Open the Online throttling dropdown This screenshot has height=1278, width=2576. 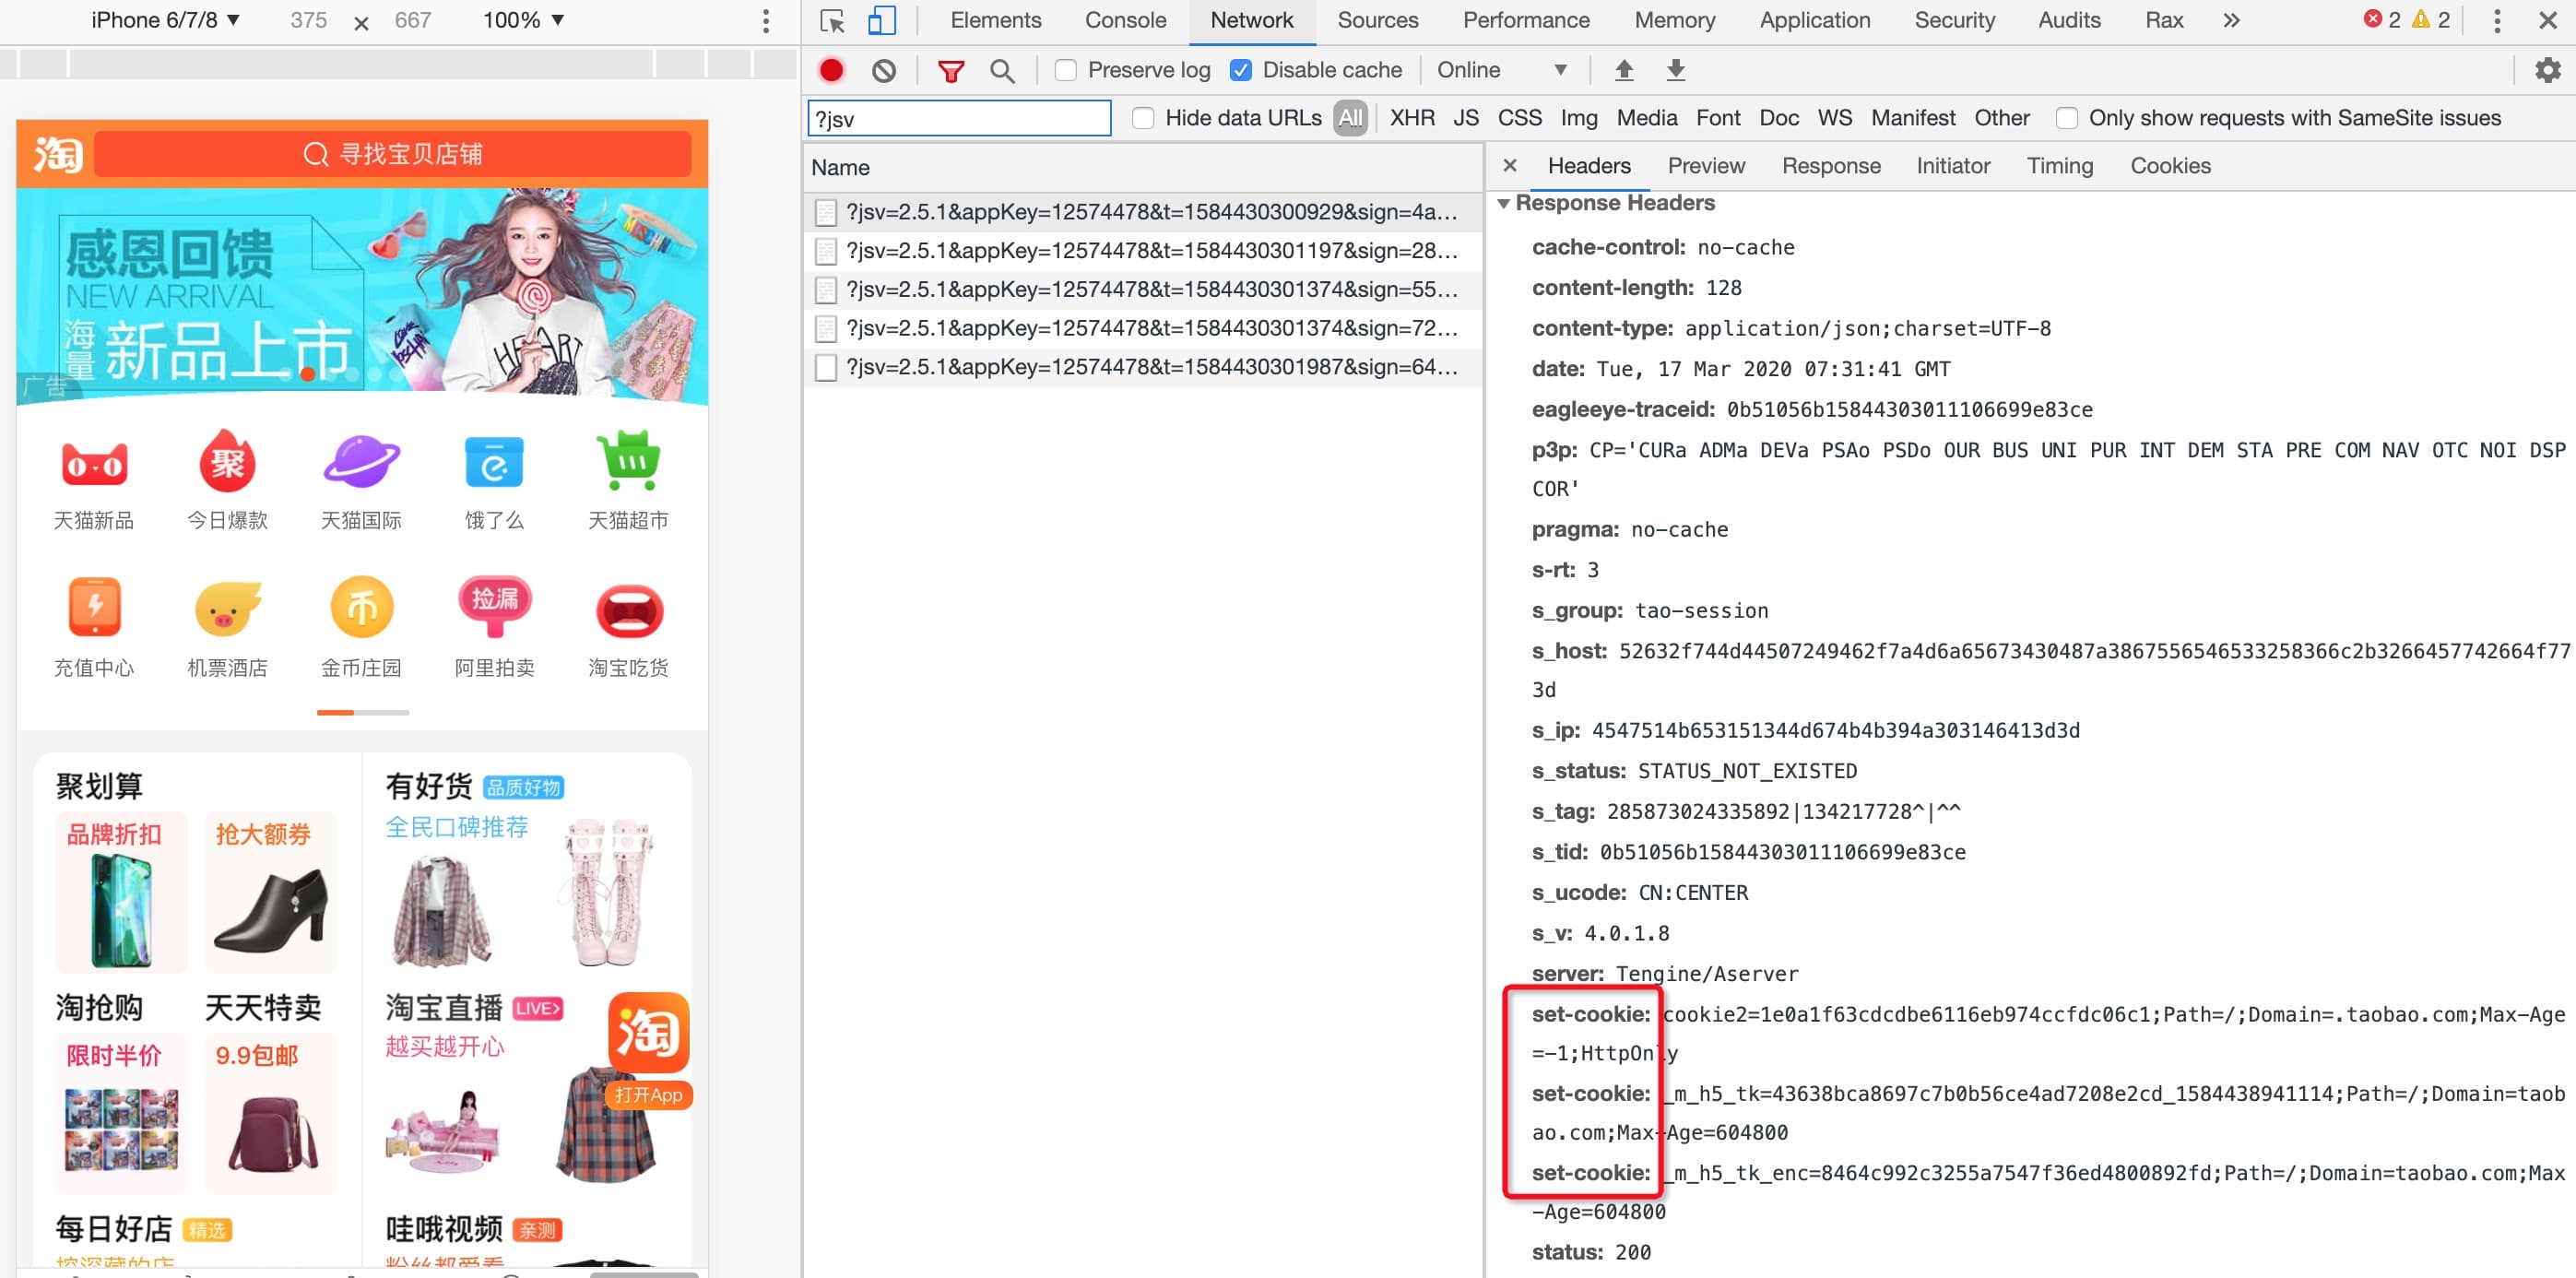pos(1500,70)
